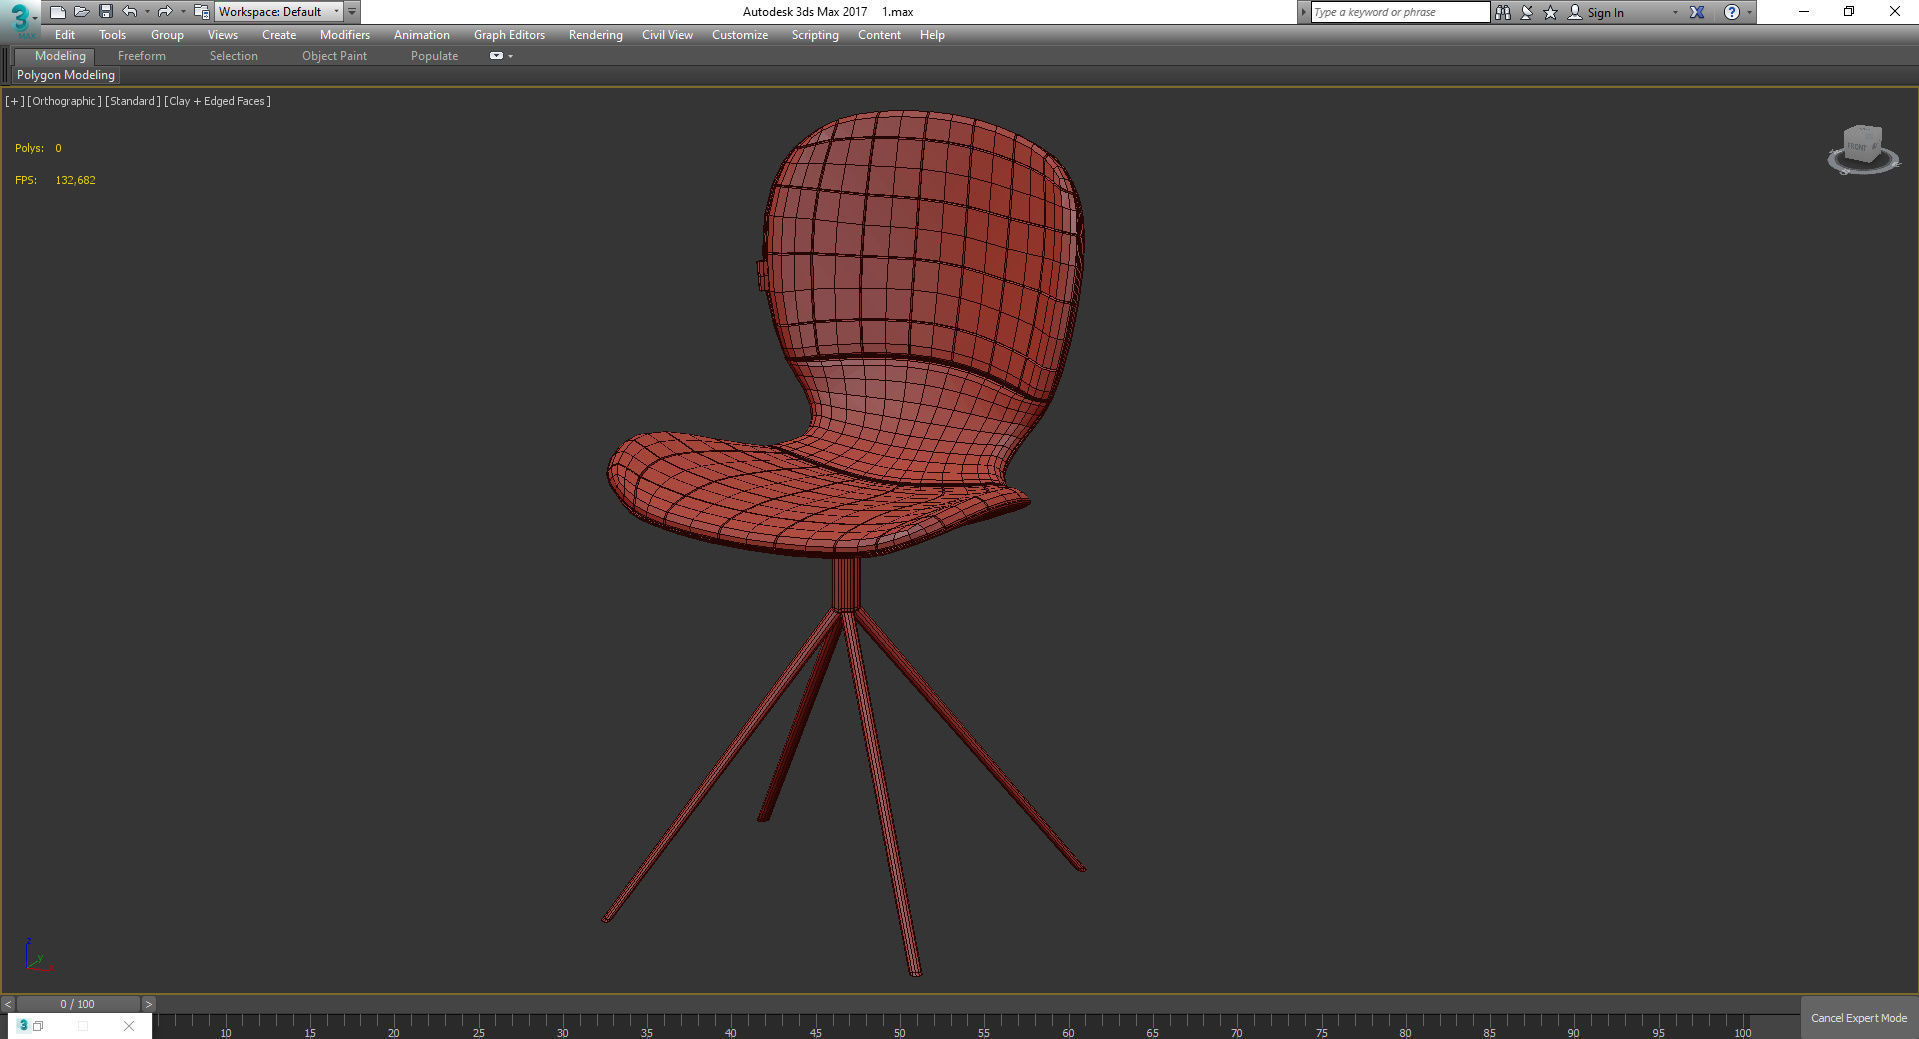
Task: Open the Views menu
Action: point(222,35)
